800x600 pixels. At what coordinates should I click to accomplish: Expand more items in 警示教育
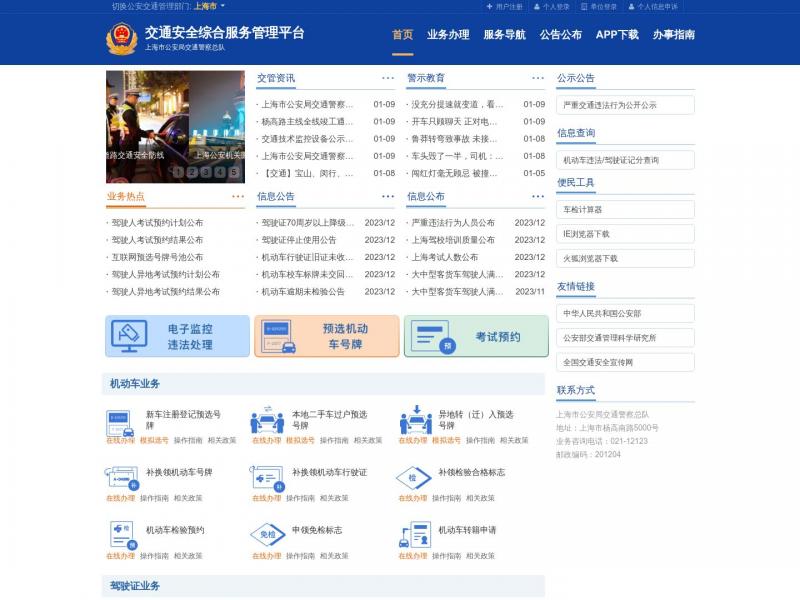click(538, 78)
